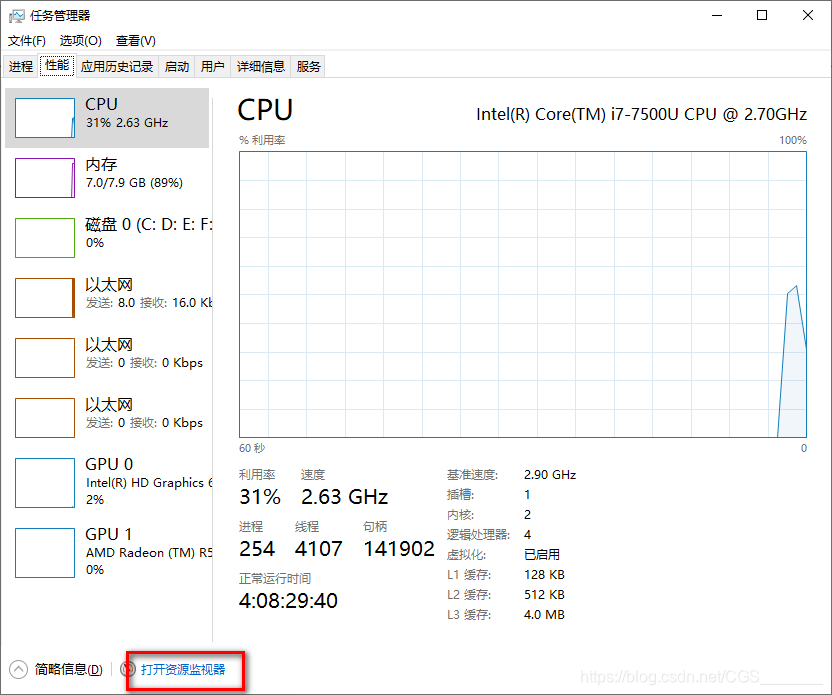Click the 2.63 GHz speed value
Viewport: 832px width, 695px height.
tap(344, 497)
